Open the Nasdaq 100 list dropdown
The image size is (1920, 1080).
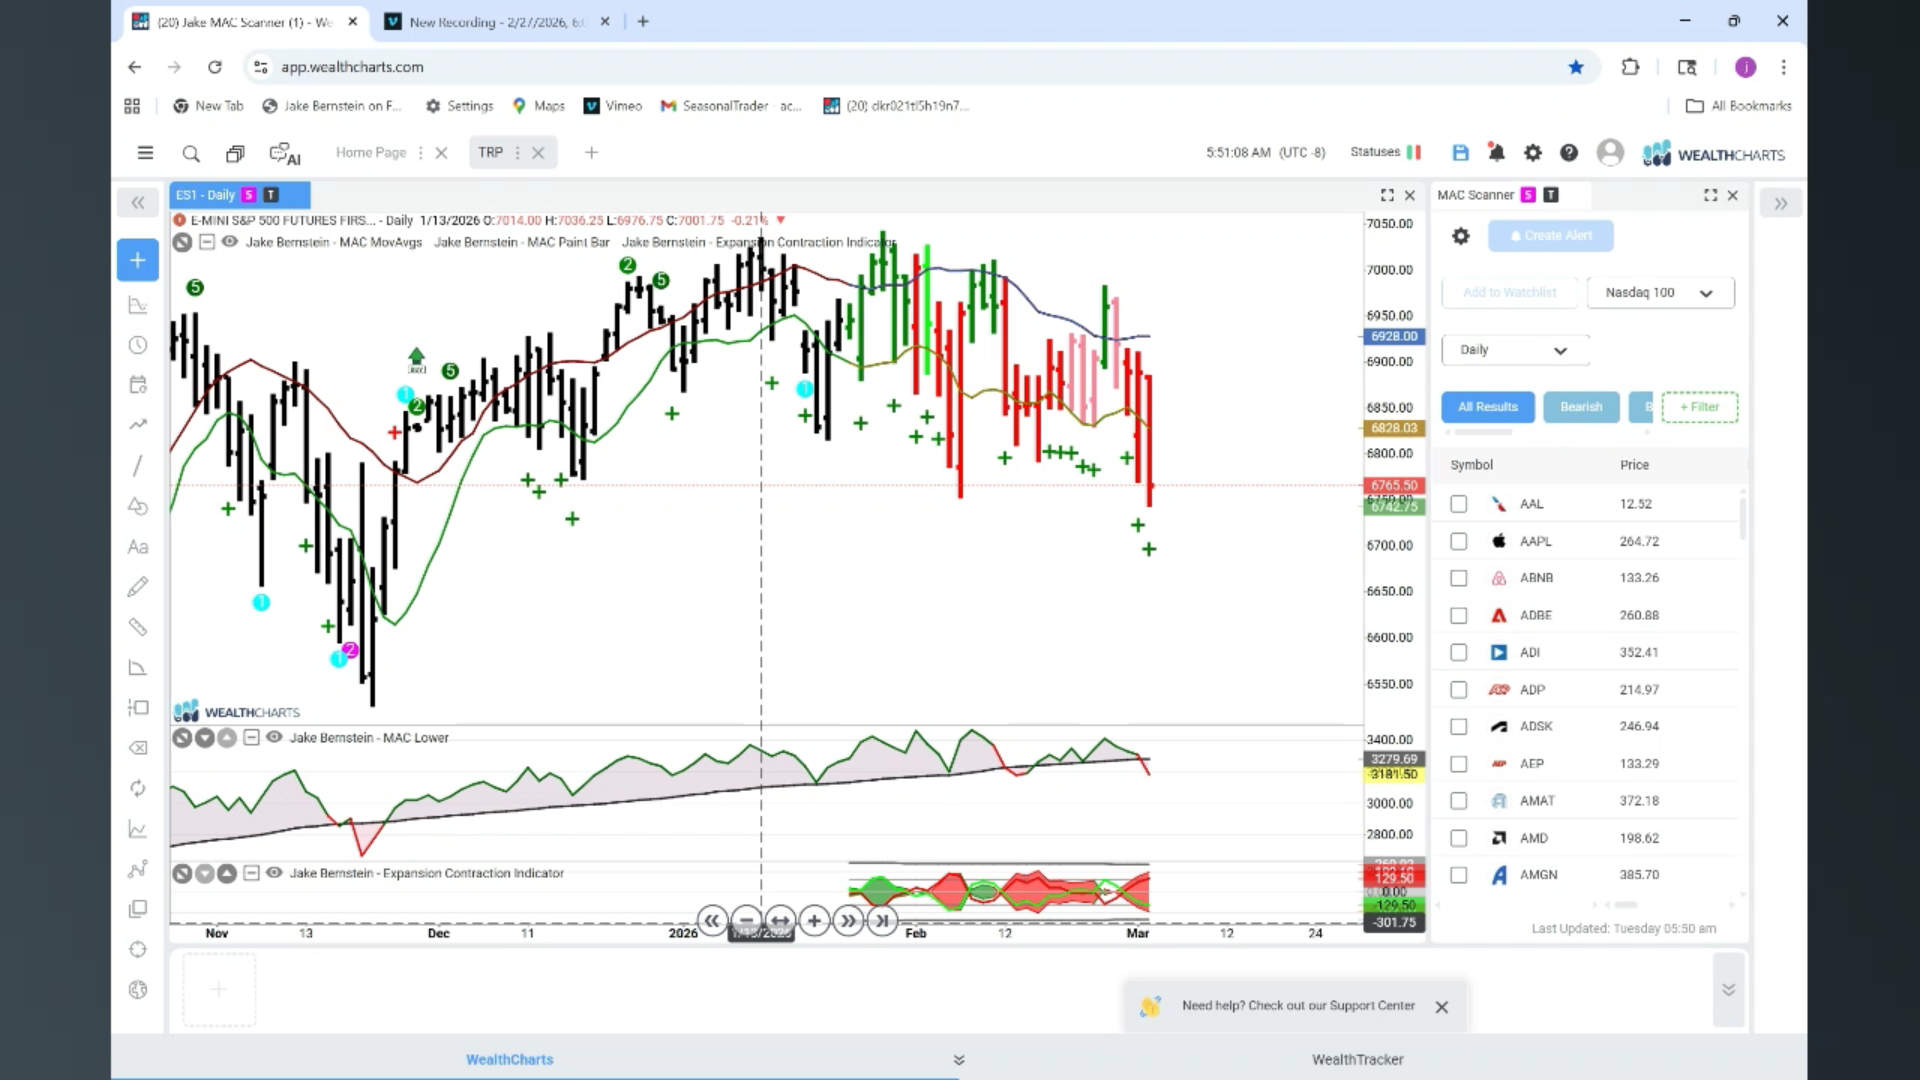(1660, 293)
